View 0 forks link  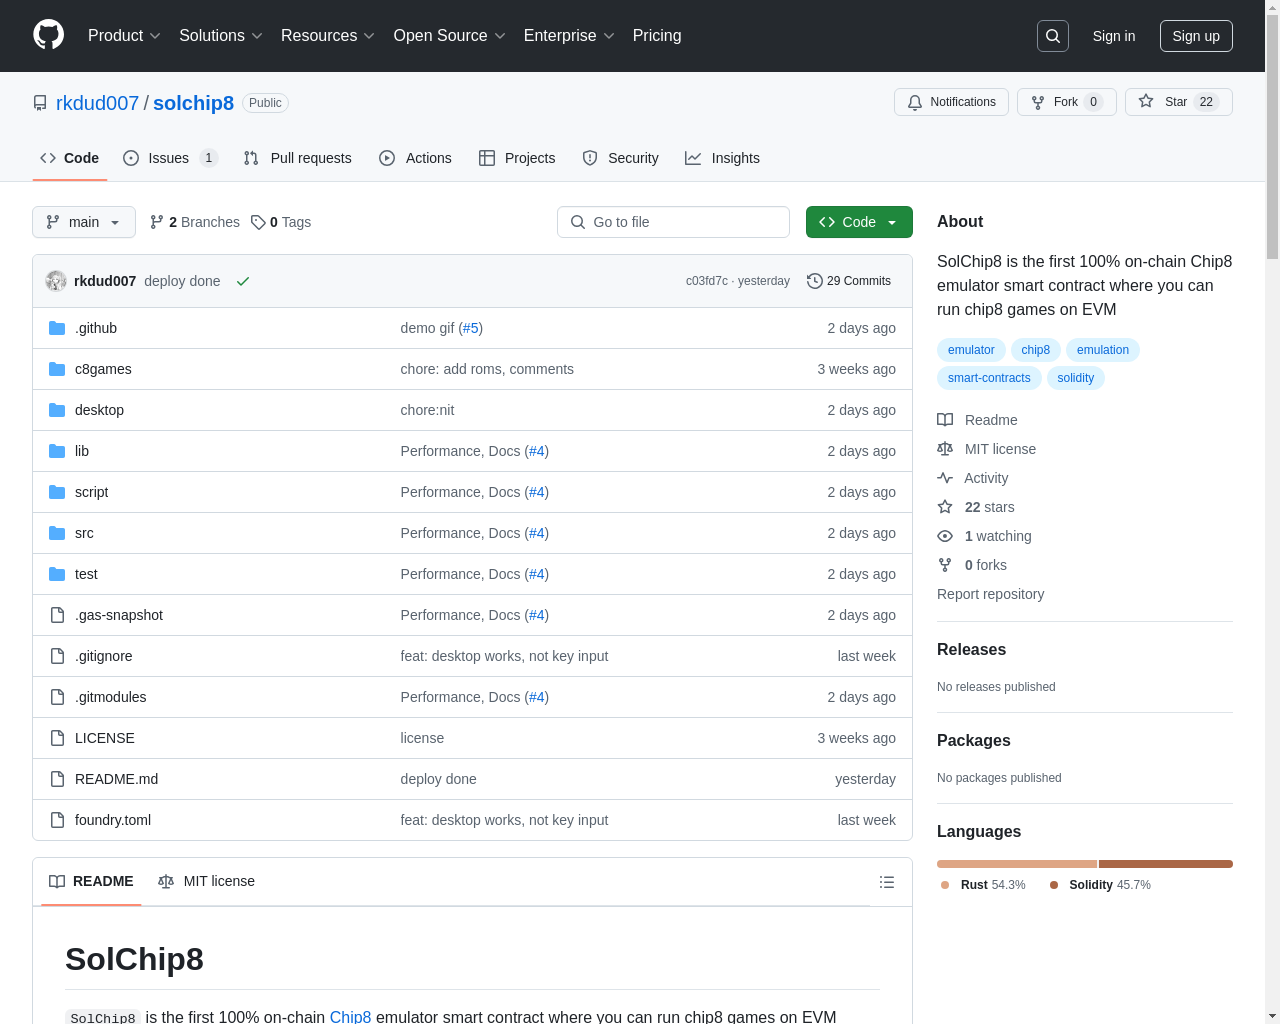pos(972,565)
